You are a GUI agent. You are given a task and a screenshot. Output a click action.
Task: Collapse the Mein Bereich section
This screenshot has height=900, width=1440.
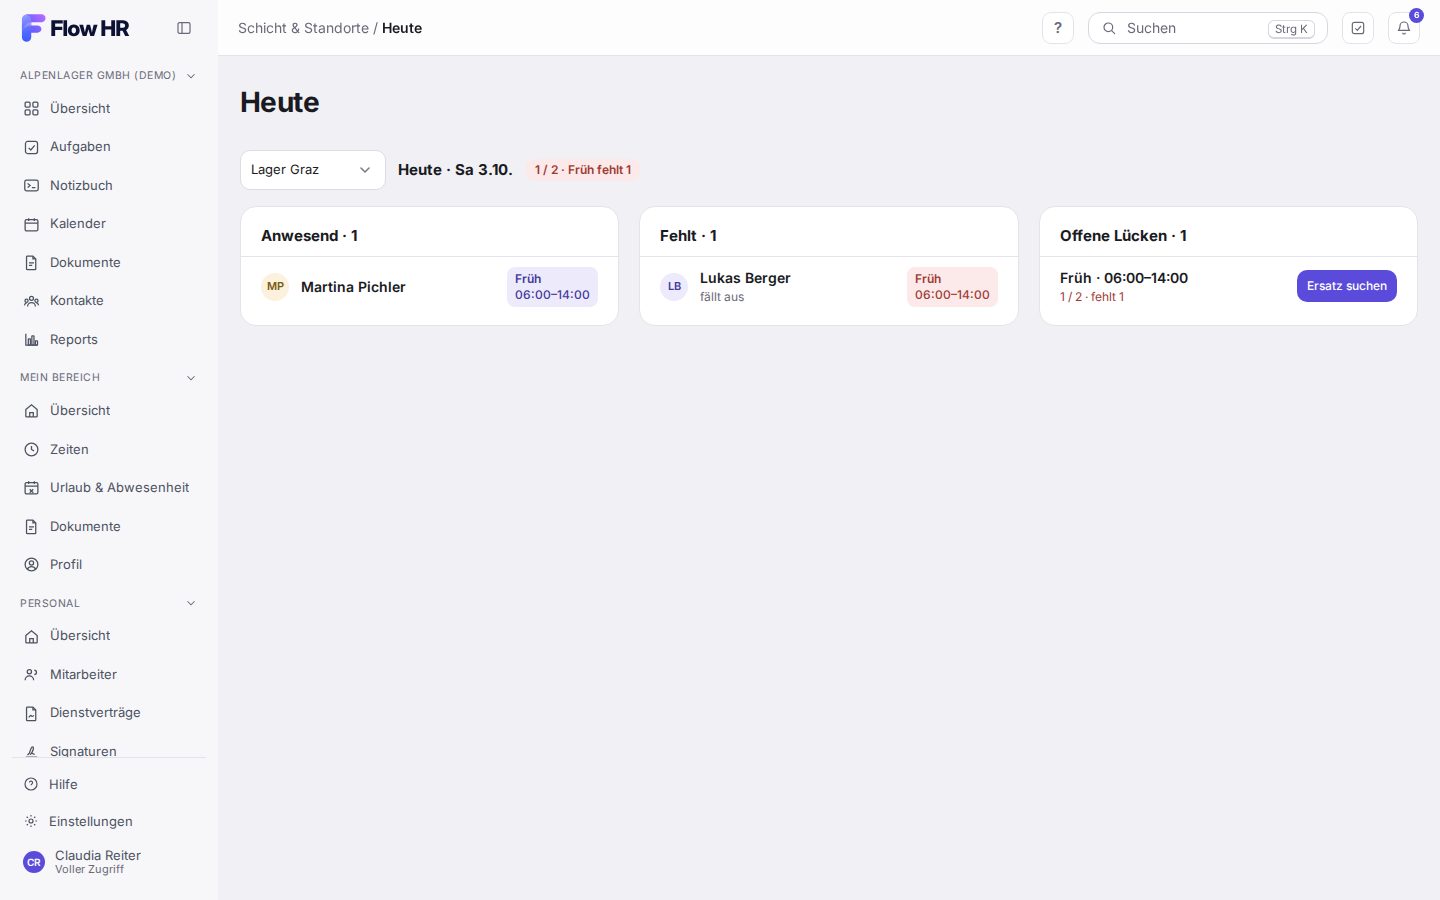[108, 377]
